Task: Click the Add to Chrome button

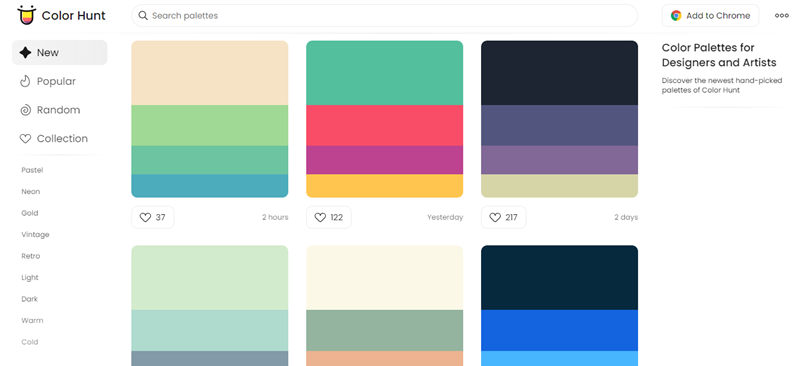Action: [x=710, y=16]
